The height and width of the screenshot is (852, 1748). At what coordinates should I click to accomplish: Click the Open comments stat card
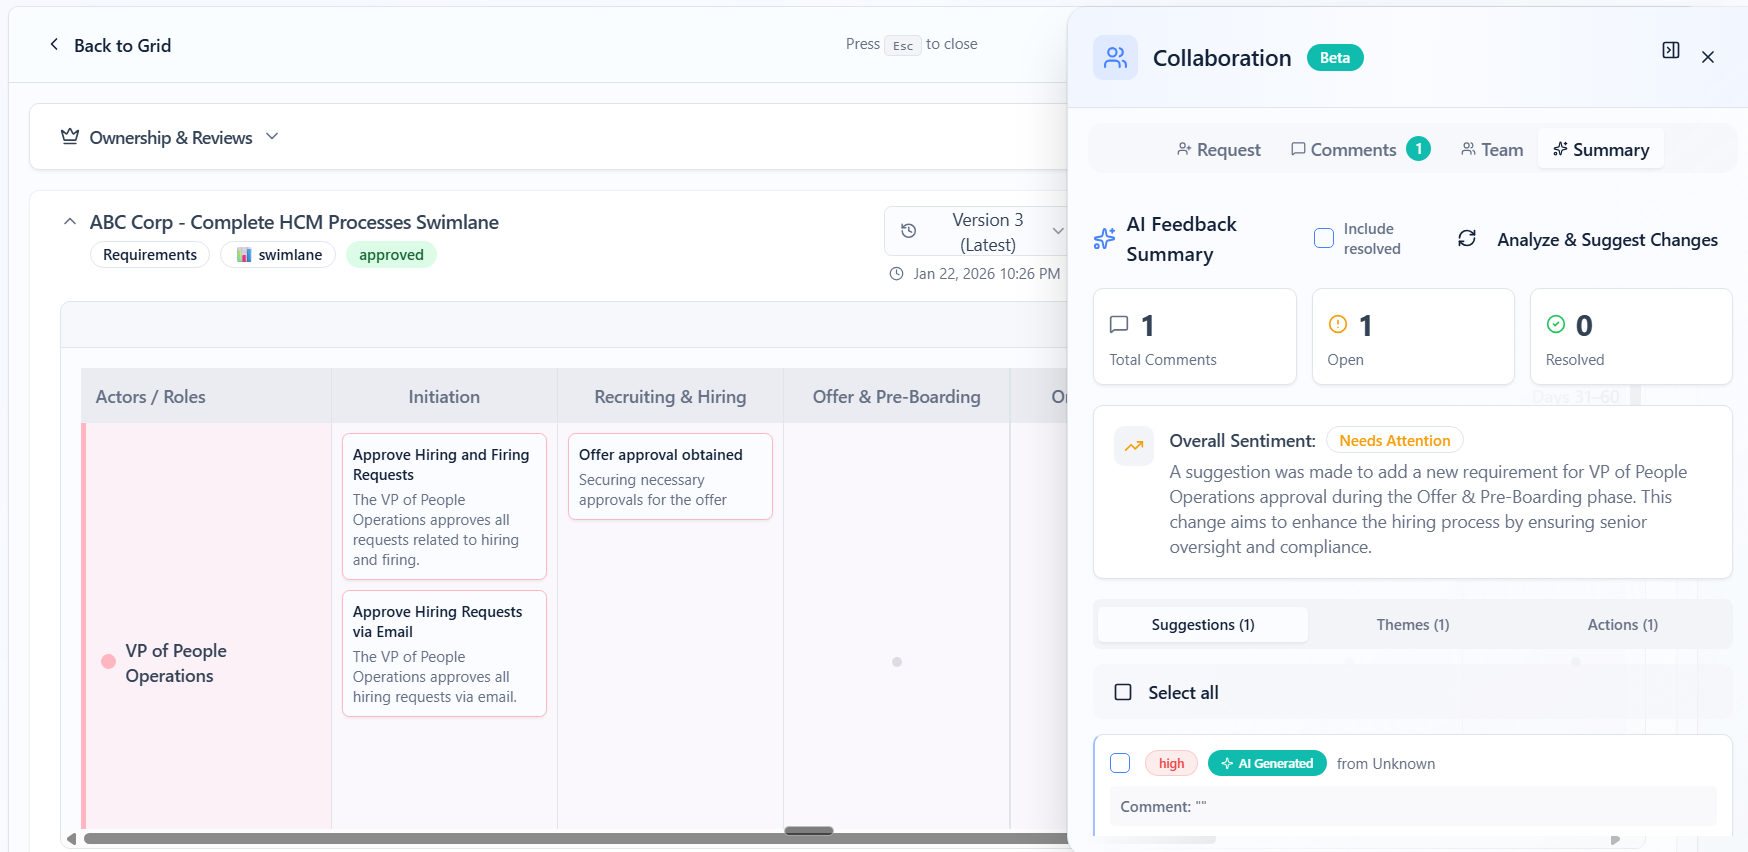[x=1413, y=336]
